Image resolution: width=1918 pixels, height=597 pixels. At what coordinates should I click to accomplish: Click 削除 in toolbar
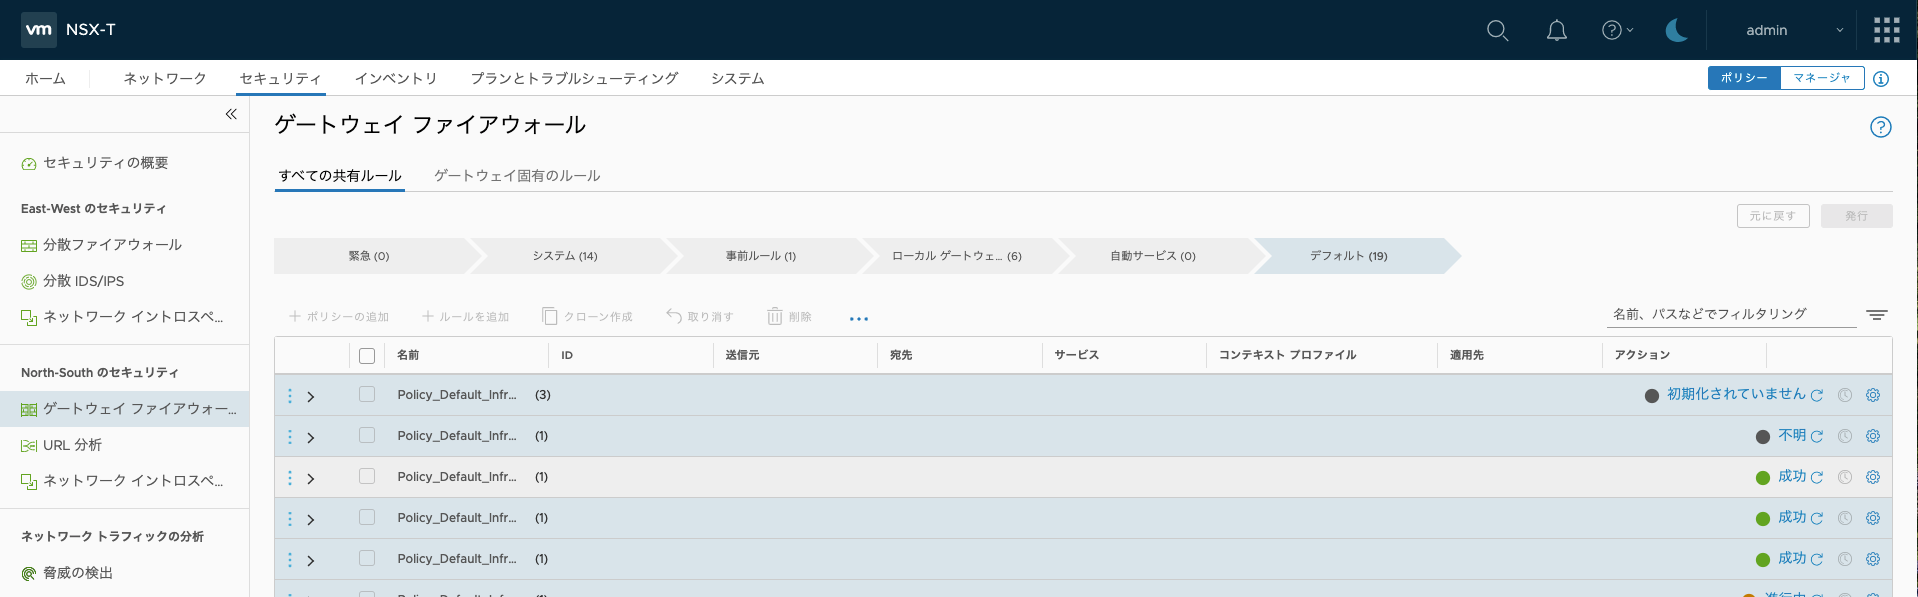point(790,317)
